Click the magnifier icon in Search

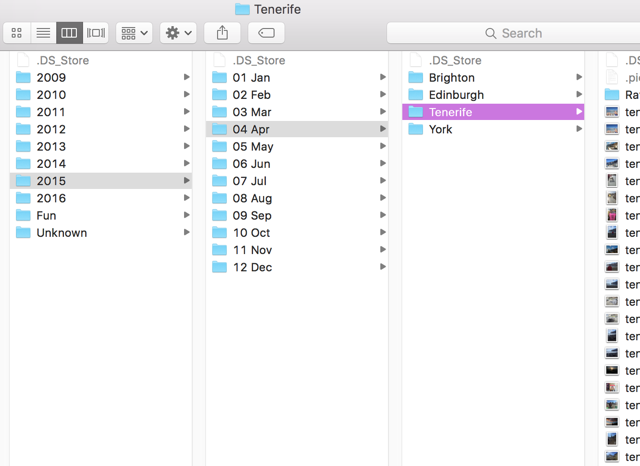pos(491,33)
